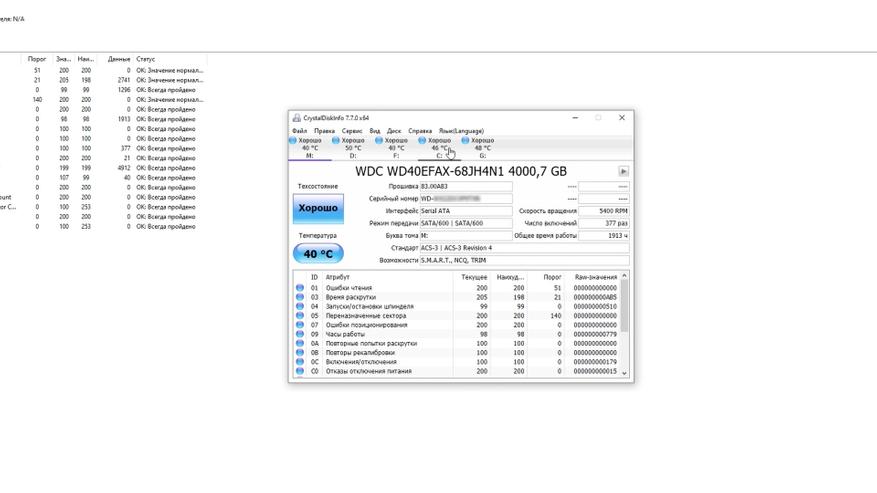Open the Диск menu
Screen dimensions: 877x493
(x=394, y=131)
